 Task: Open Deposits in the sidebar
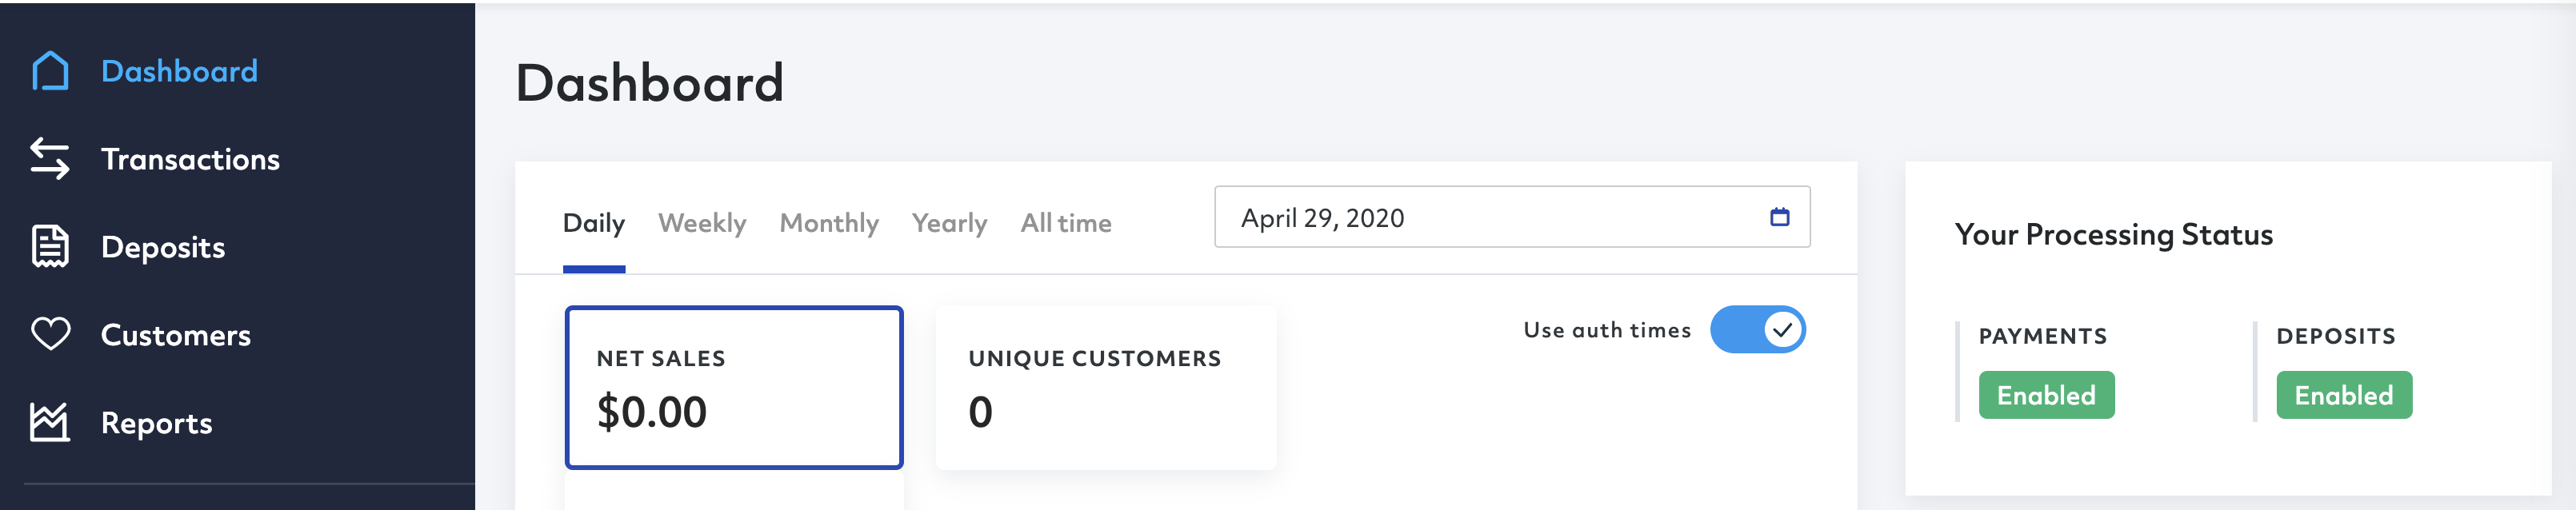pos(163,247)
